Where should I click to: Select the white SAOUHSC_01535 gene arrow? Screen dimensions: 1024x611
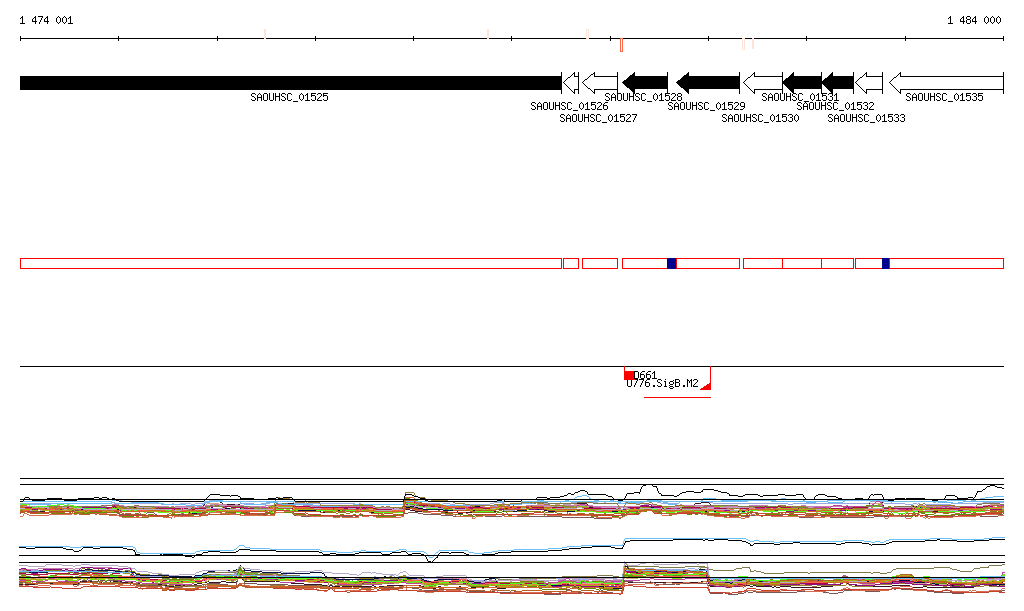946,82
